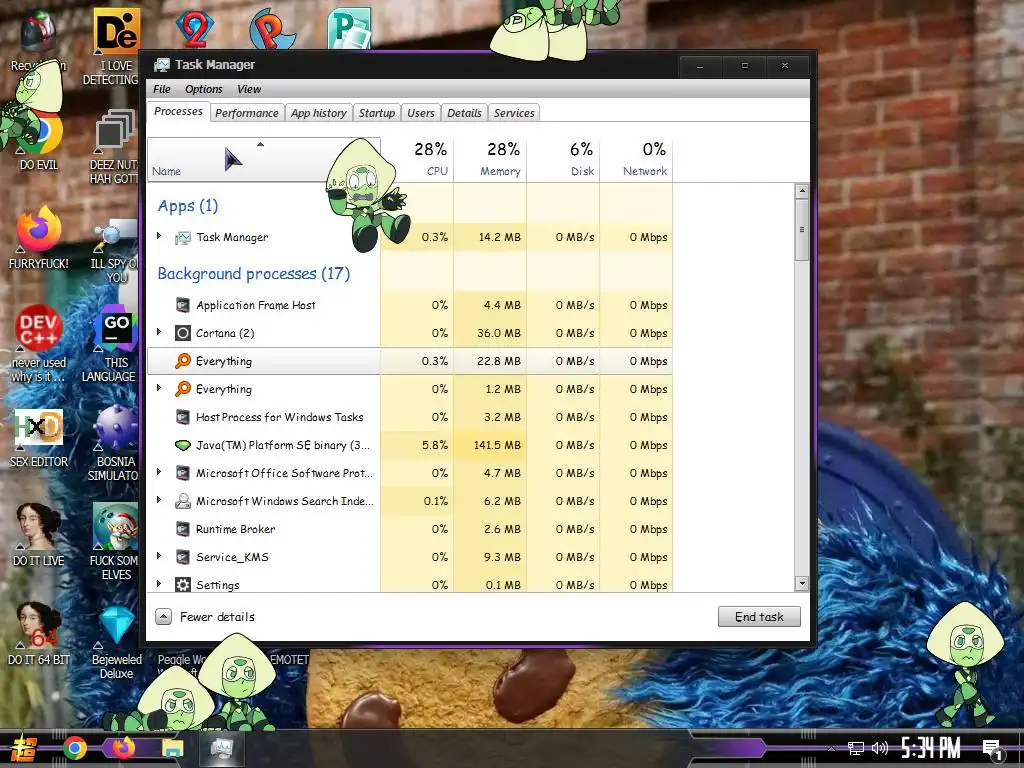Select Task Manager taskbar button

(222, 748)
